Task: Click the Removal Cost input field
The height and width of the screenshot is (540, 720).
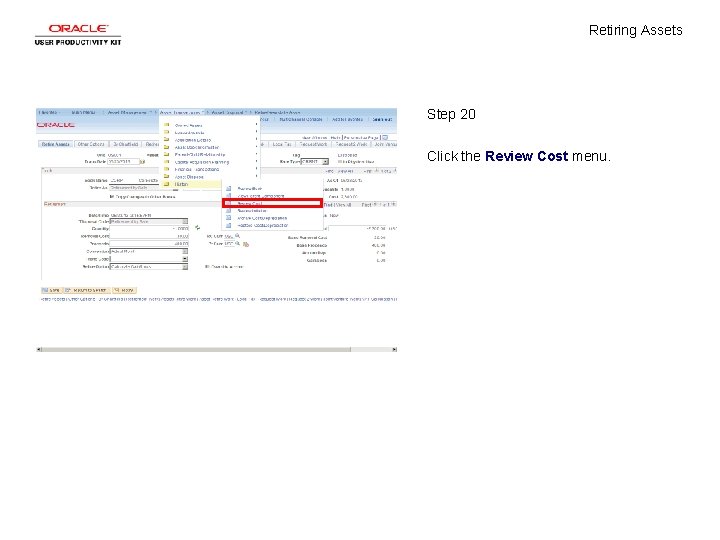Action: pos(149,236)
